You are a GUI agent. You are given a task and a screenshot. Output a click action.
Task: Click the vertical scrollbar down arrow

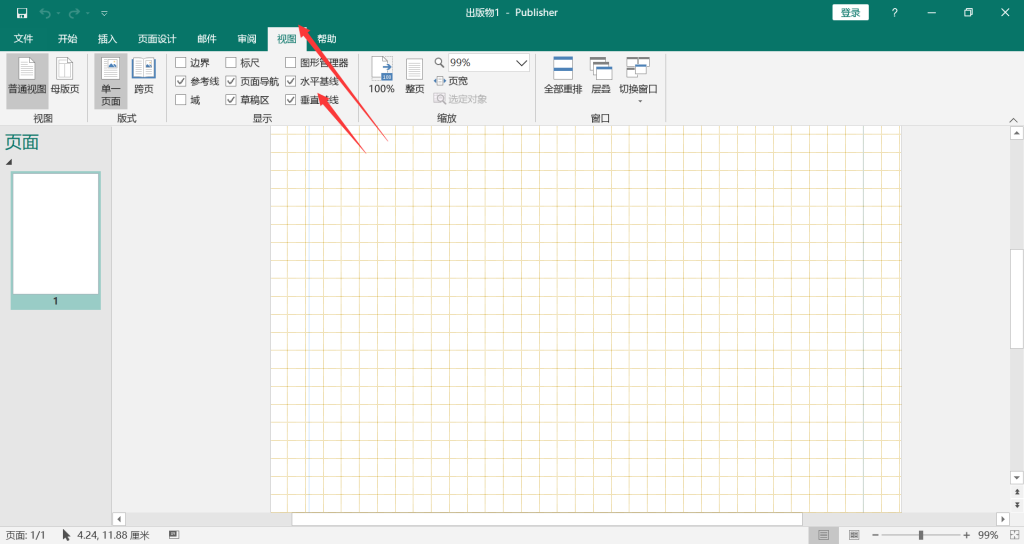[1016, 477]
